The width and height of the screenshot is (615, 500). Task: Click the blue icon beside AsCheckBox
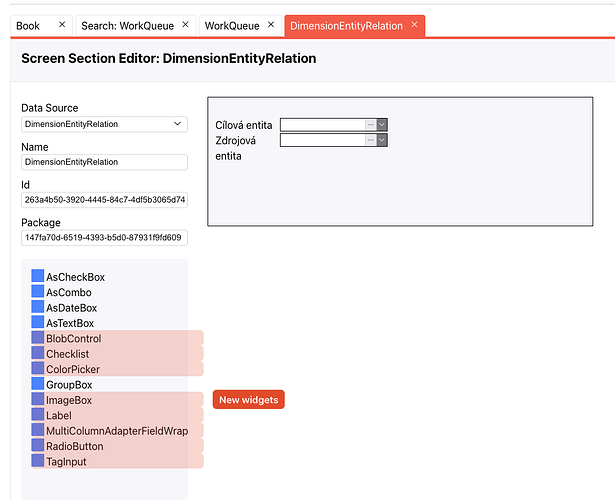tap(38, 276)
